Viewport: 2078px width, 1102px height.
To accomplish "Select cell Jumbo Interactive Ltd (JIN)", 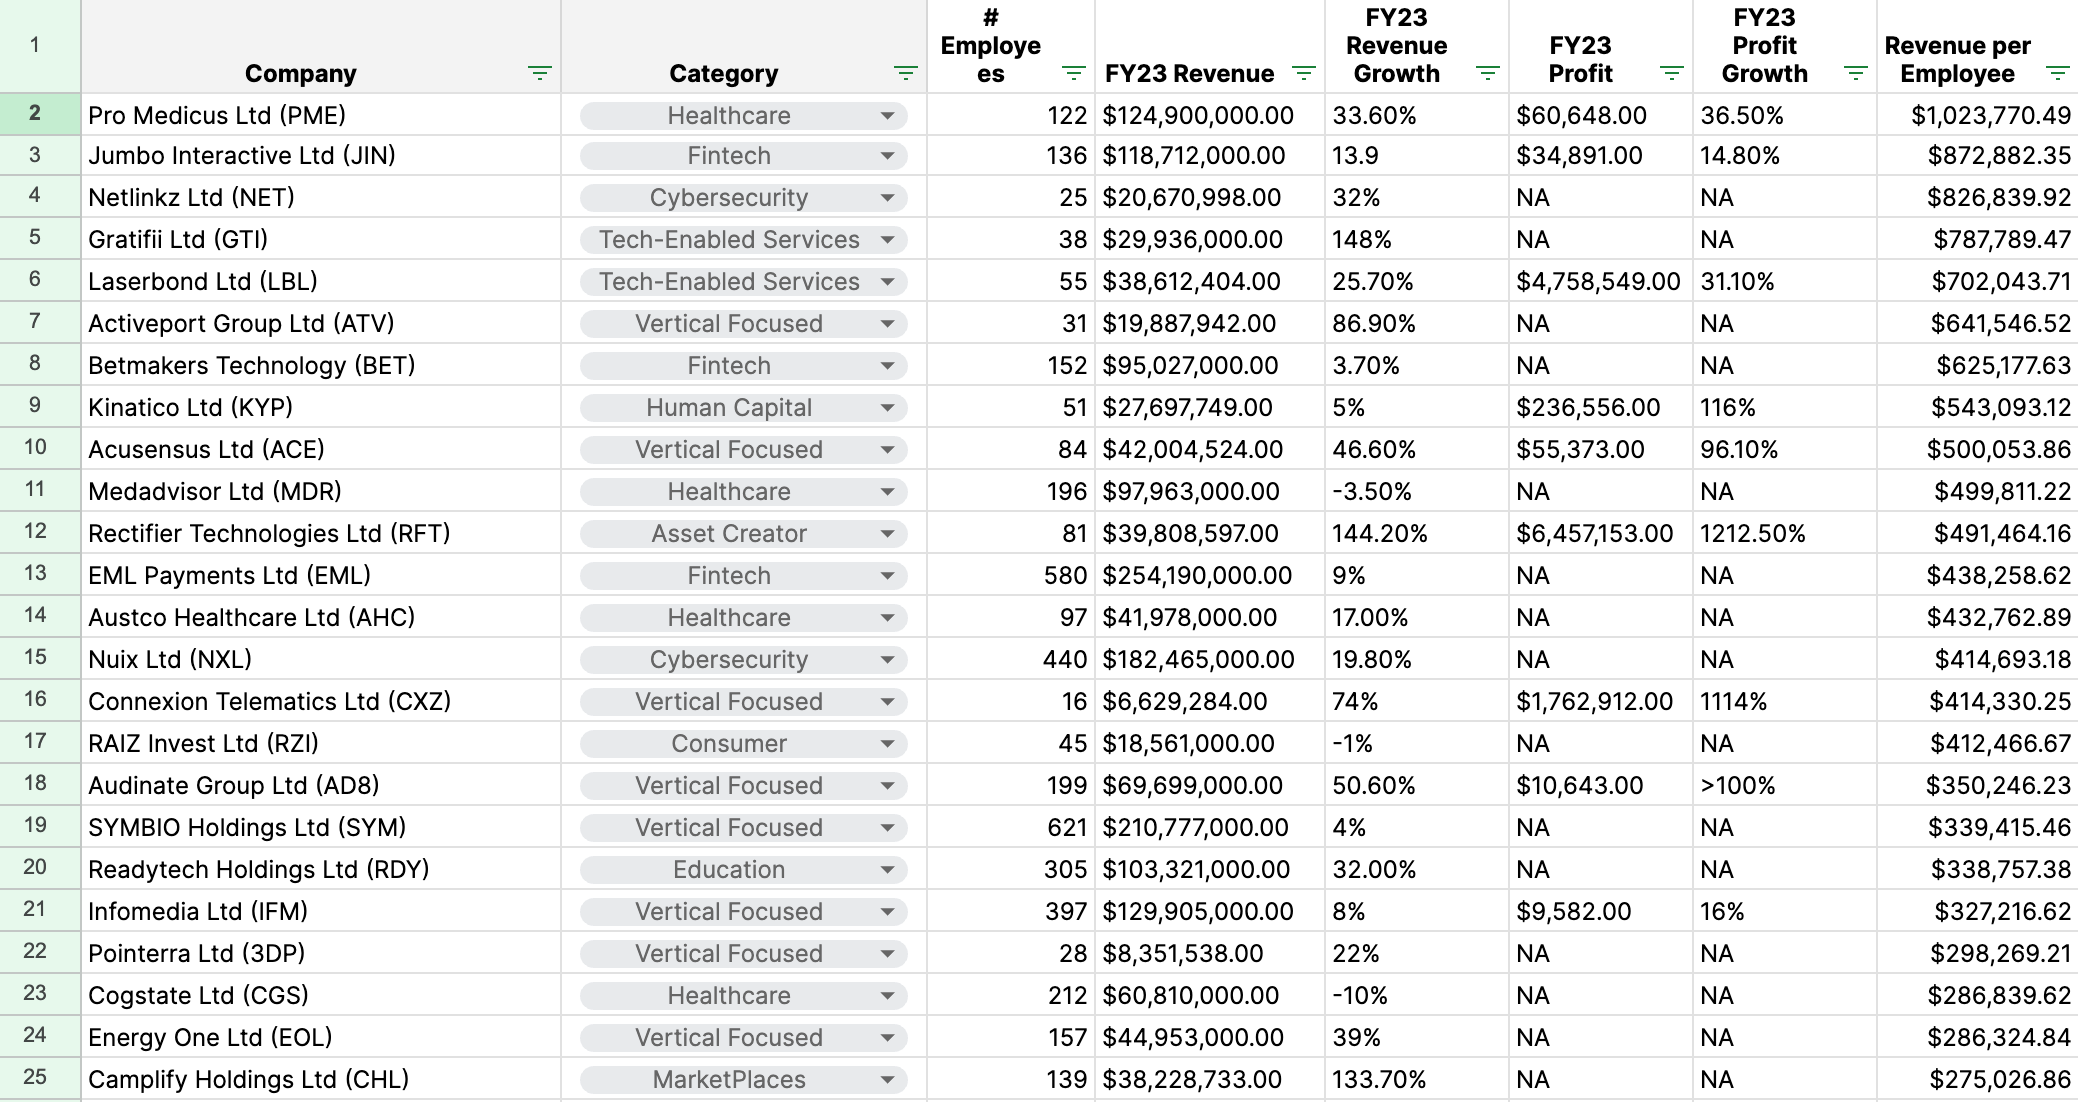I will (321, 156).
